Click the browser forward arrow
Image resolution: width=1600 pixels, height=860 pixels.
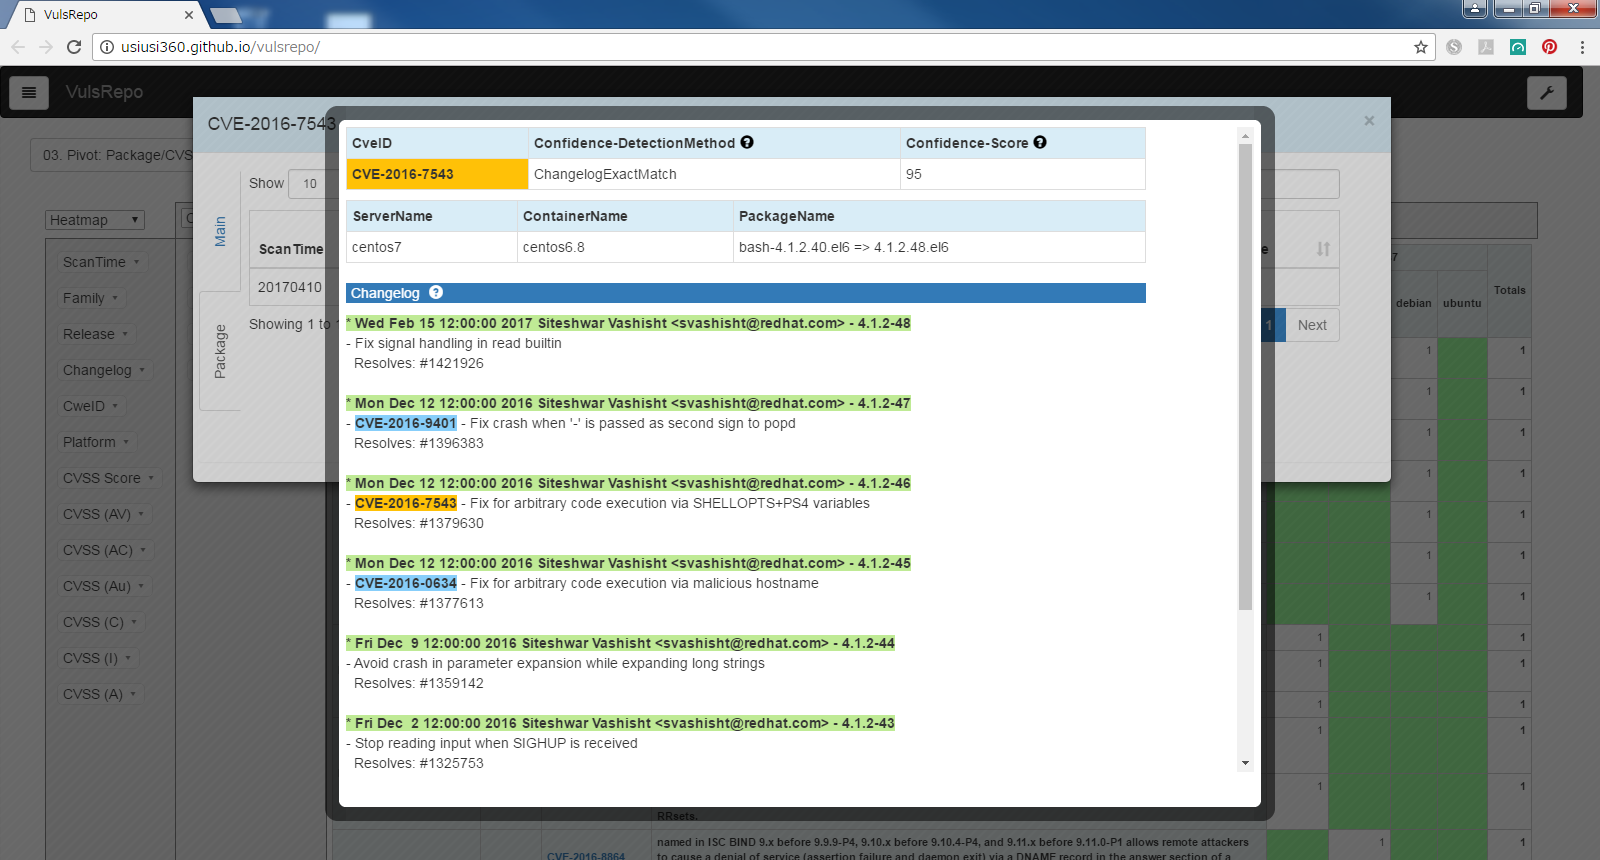[46, 47]
